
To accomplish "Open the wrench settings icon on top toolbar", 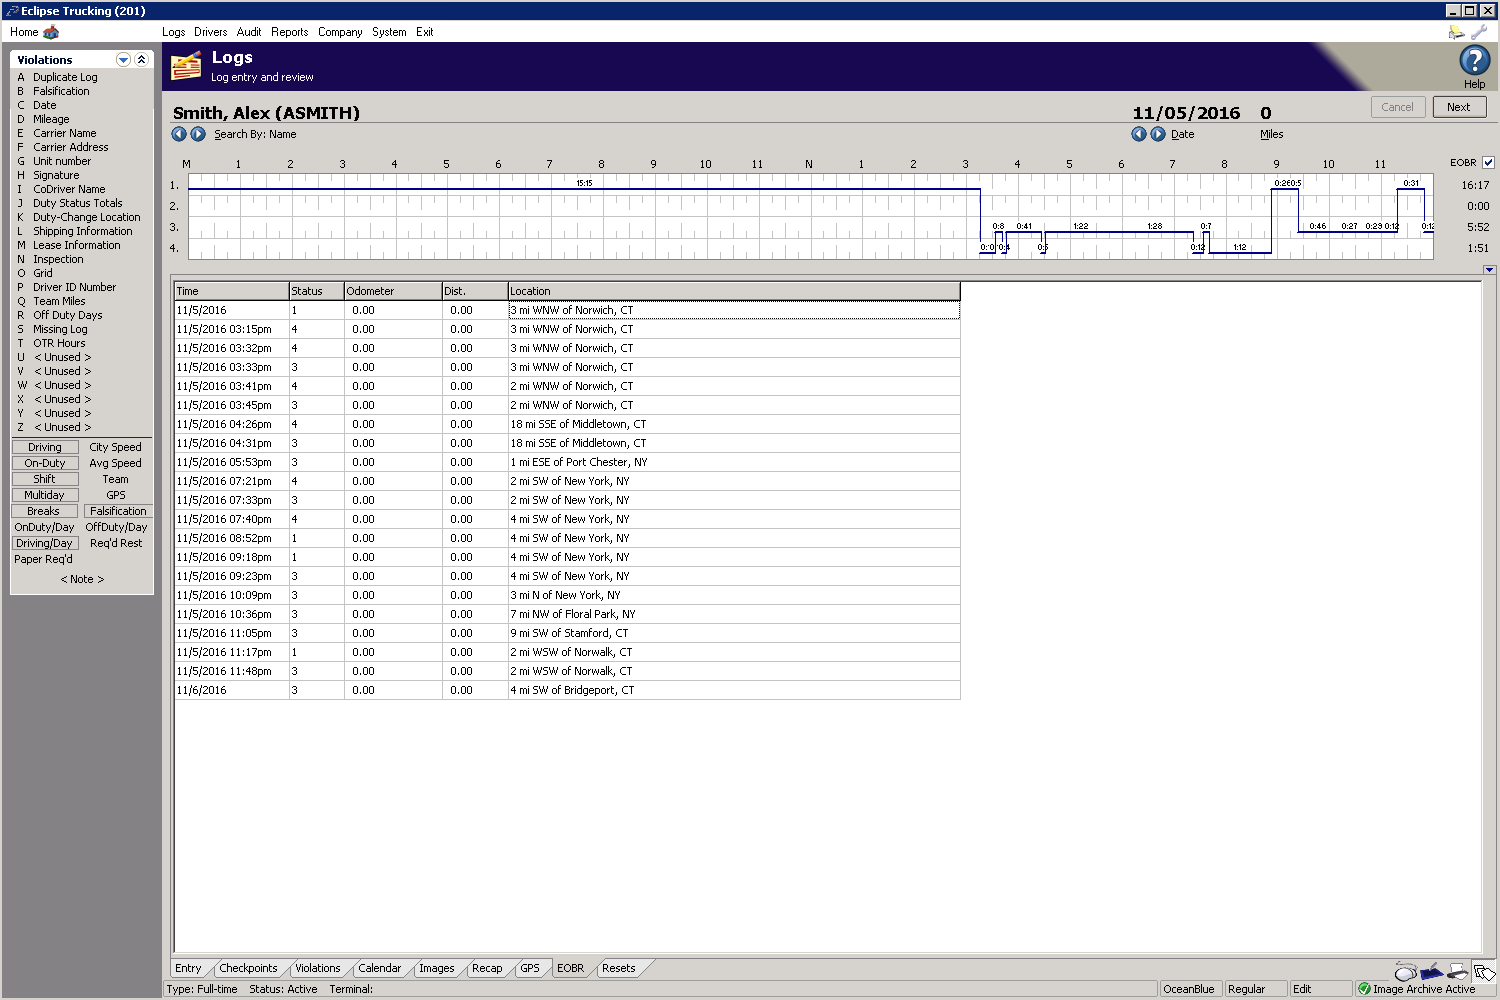I will pyautogui.click(x=1479, y=31).
